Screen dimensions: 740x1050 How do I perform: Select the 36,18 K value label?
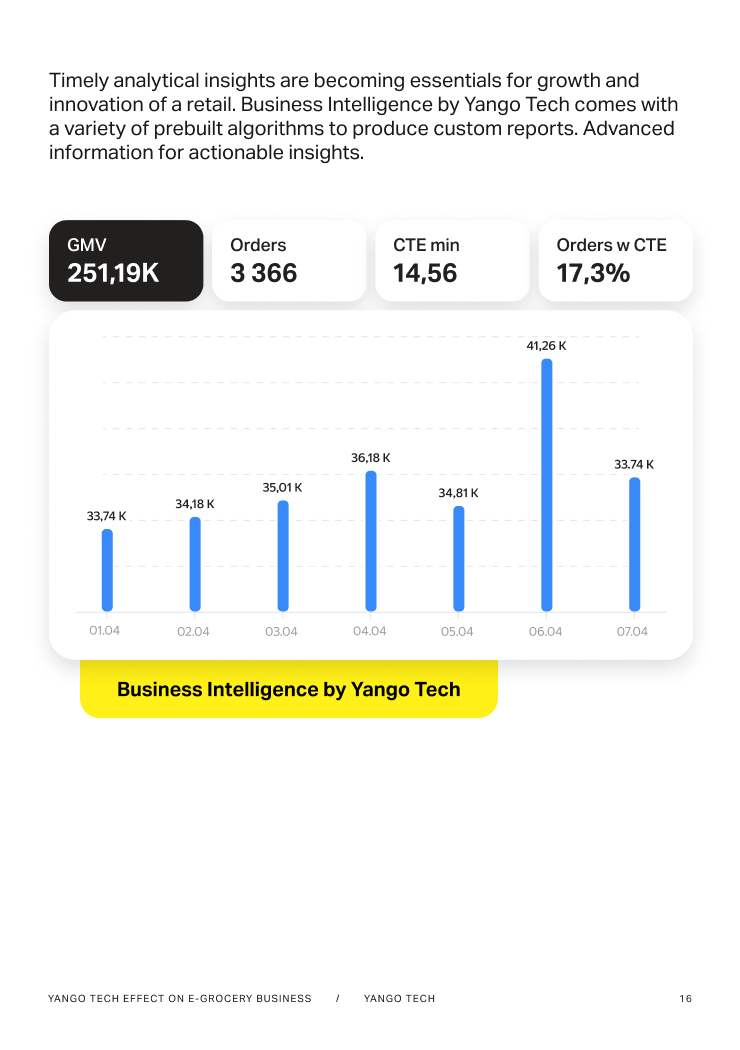(x=371, y=458)
